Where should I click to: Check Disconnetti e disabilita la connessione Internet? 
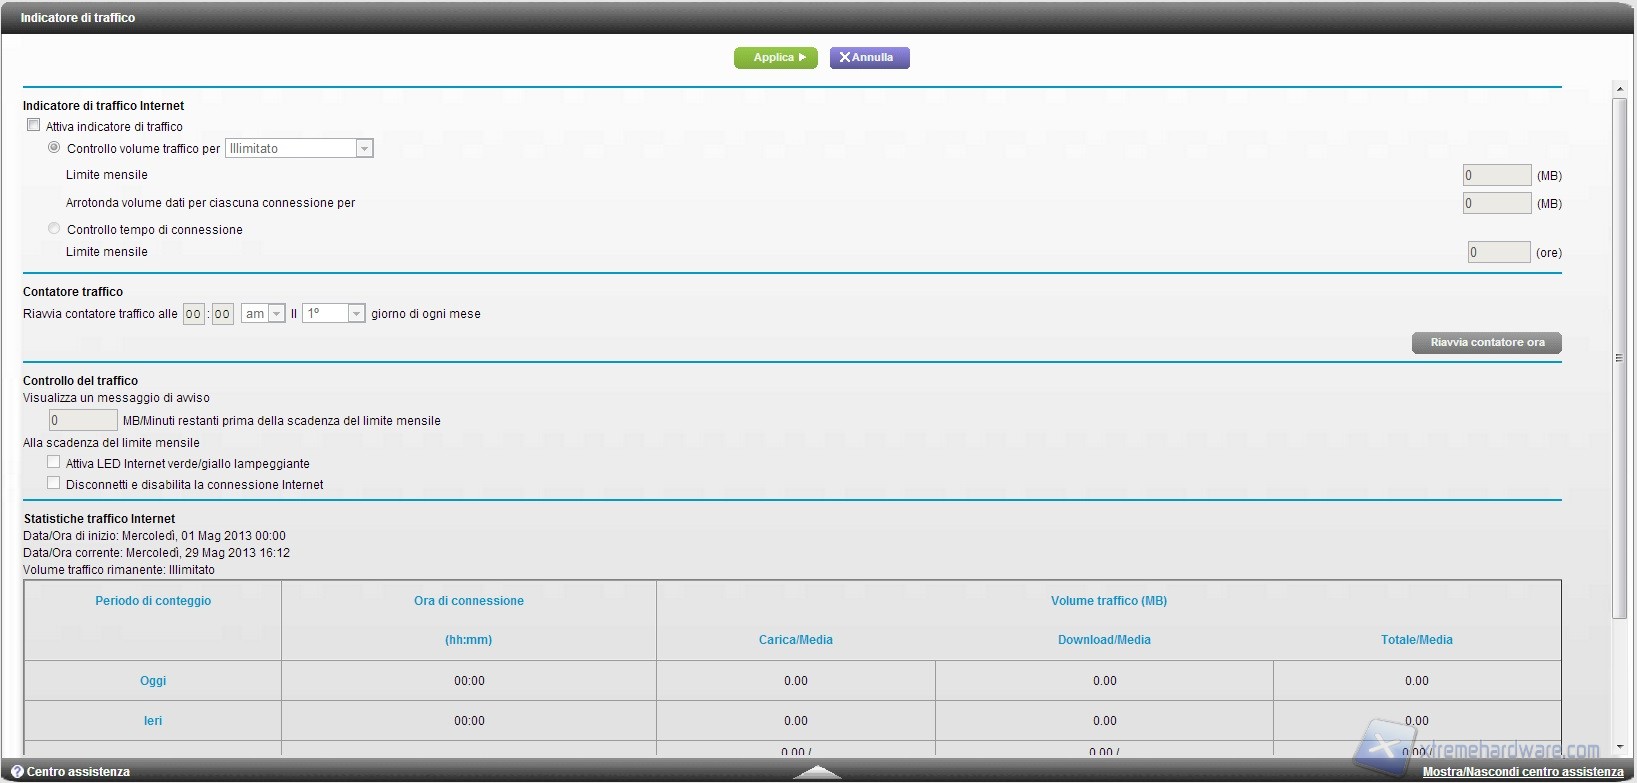pos(54,483)
